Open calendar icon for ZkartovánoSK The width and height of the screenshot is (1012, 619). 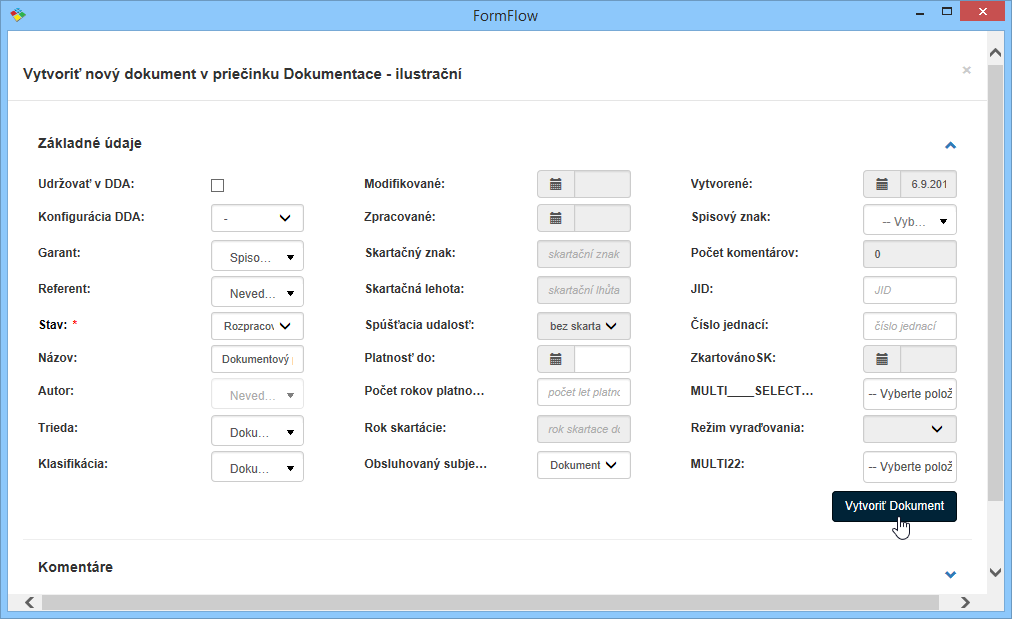pos(882,359)
